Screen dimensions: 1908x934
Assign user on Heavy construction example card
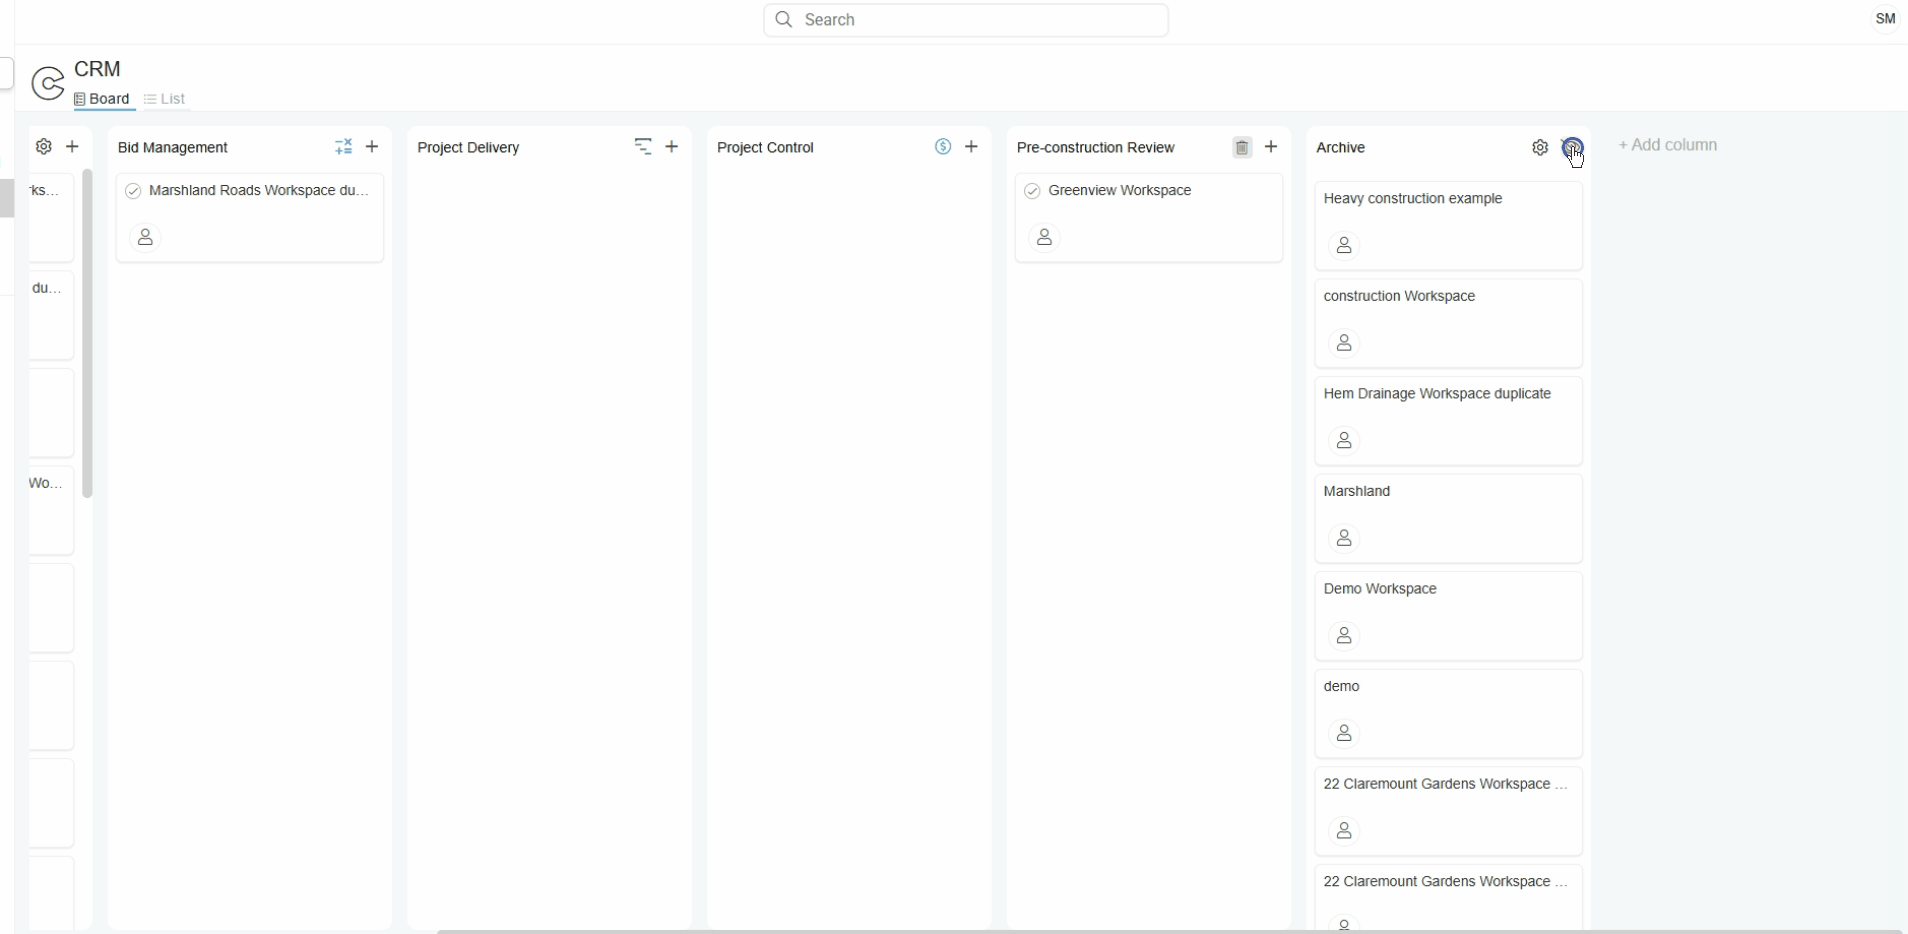(x=1344, y=246)
